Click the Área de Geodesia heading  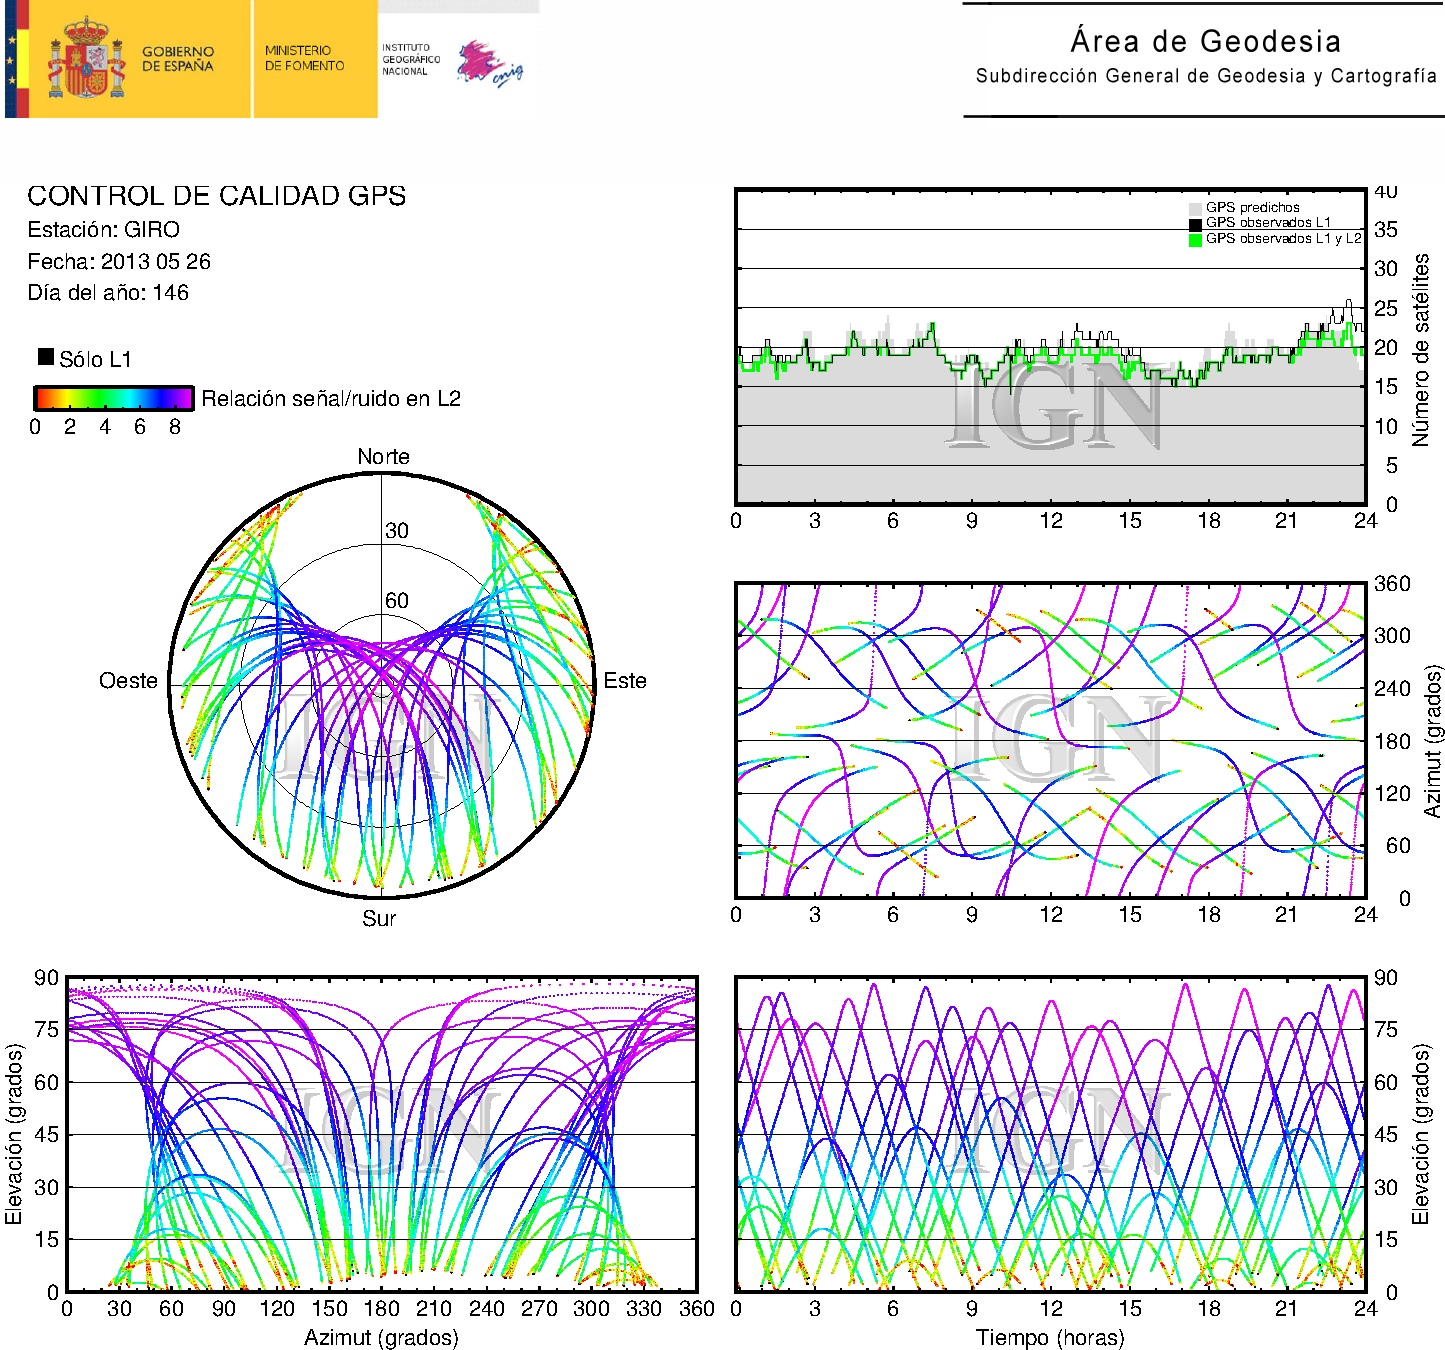[x=1205, y=41]
